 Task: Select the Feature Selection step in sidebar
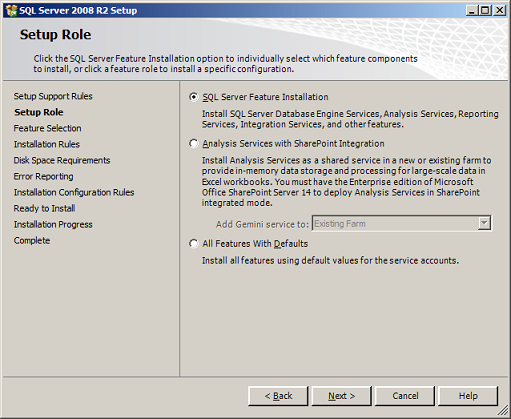(47, 128)
